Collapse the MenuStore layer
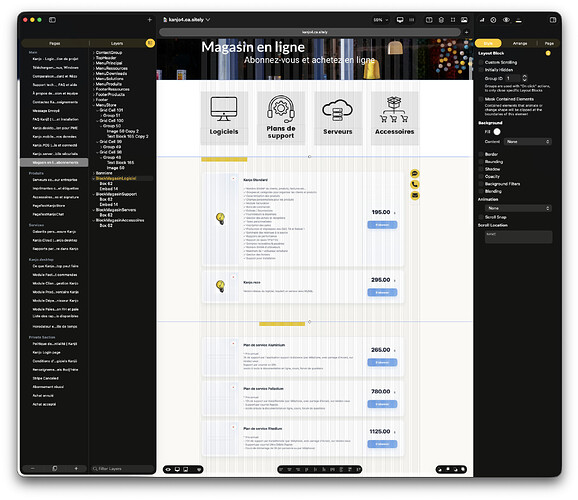Viewport: 578px width, 500px height. (94, 105)
